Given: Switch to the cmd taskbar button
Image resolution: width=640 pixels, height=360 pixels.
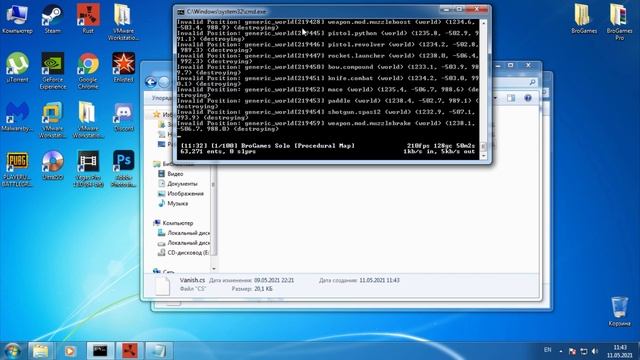Looking at the screenshot, I should tap(100, 351).
